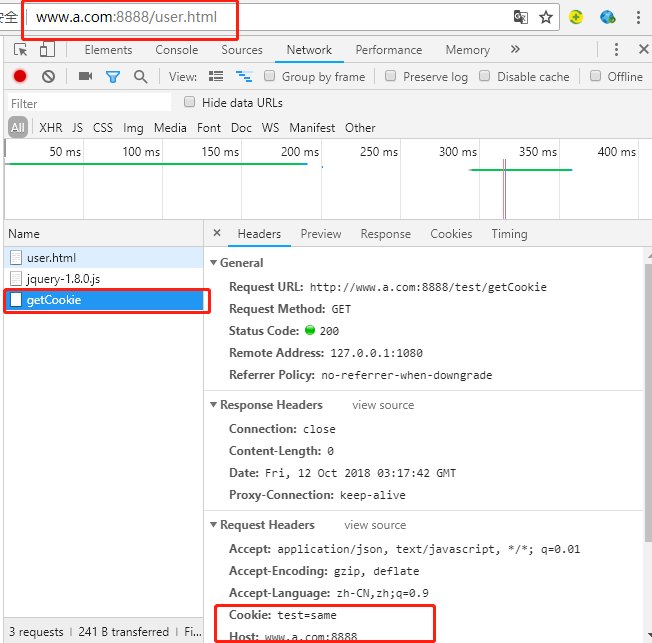Click the Name column header
Viewport: 652px width, 643px height.
pyautogui.click(x=104, y=234)
